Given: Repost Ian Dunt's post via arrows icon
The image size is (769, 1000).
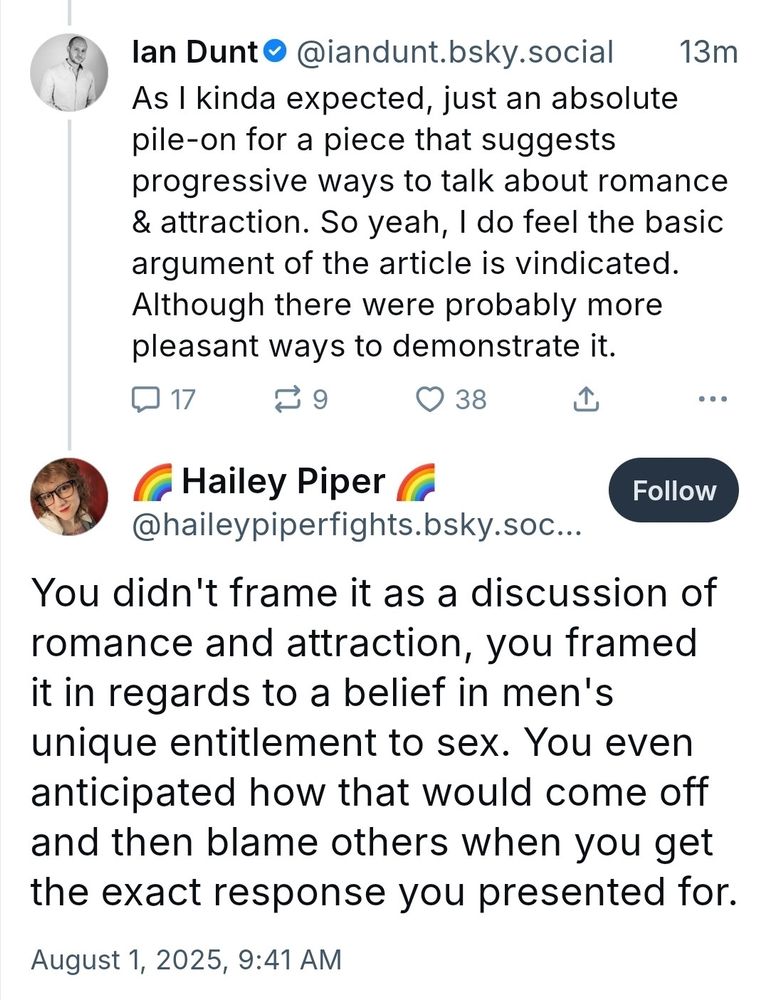Looking at the screenshot, I should (x=286, y=400).
